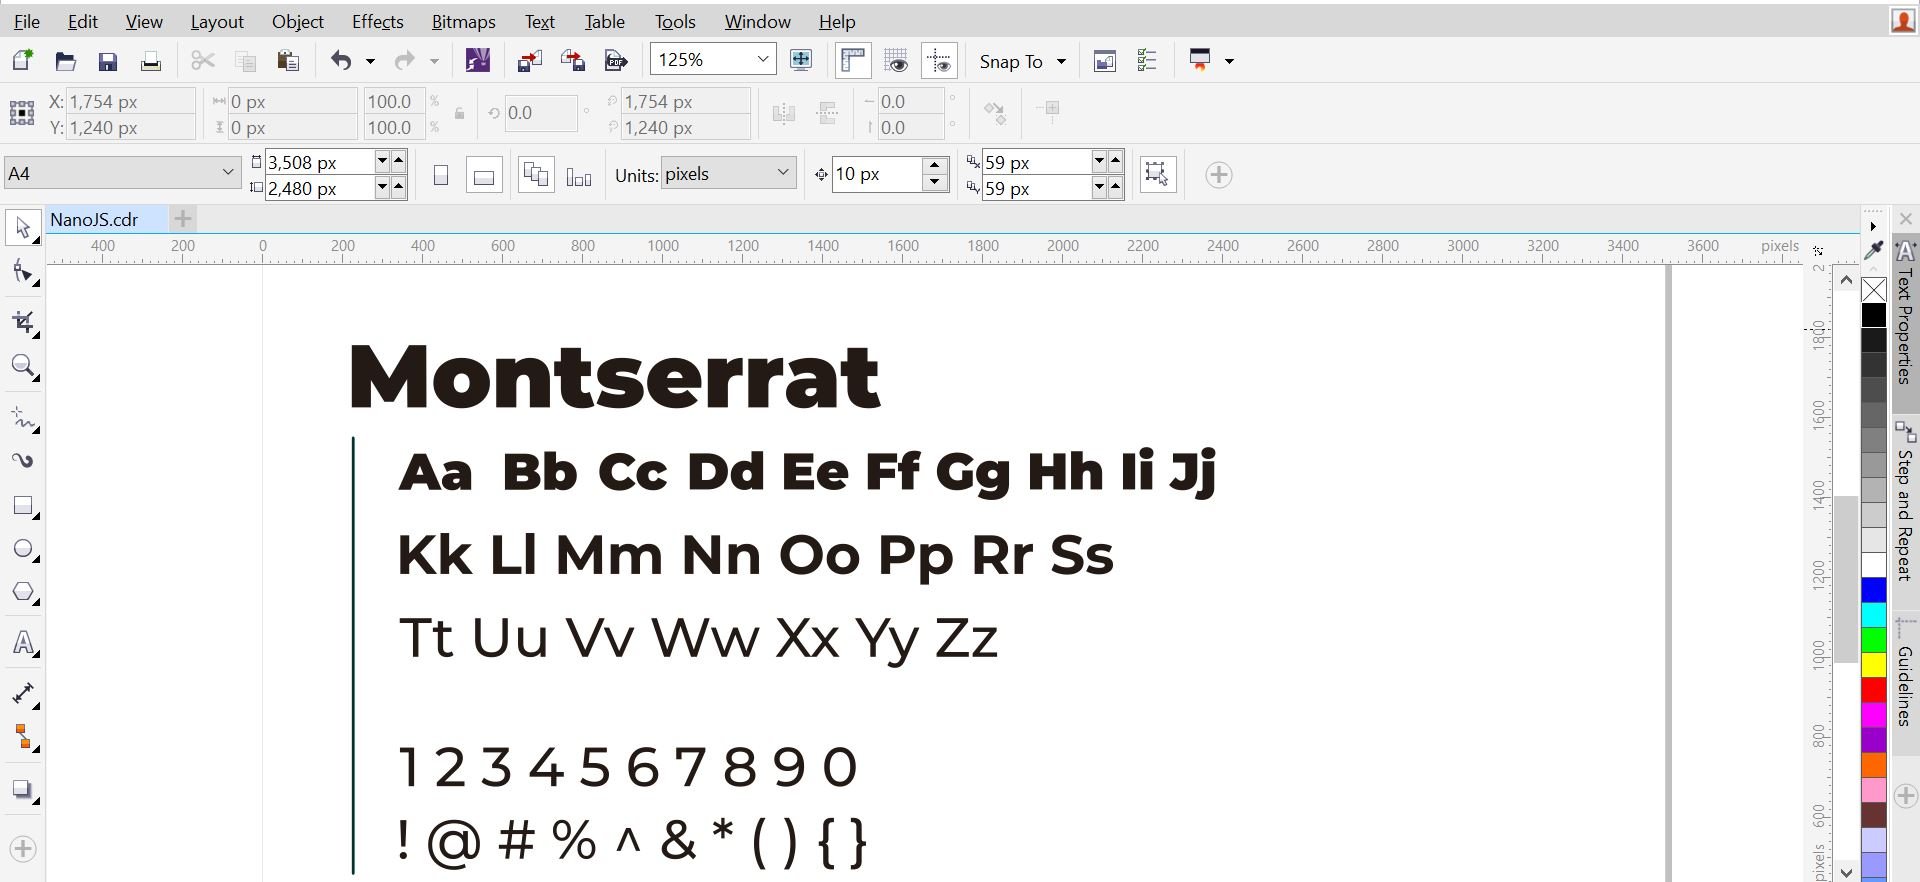The image size is (1920, 882).
Task: Select the Connector tool
Action: pos(24,739)
